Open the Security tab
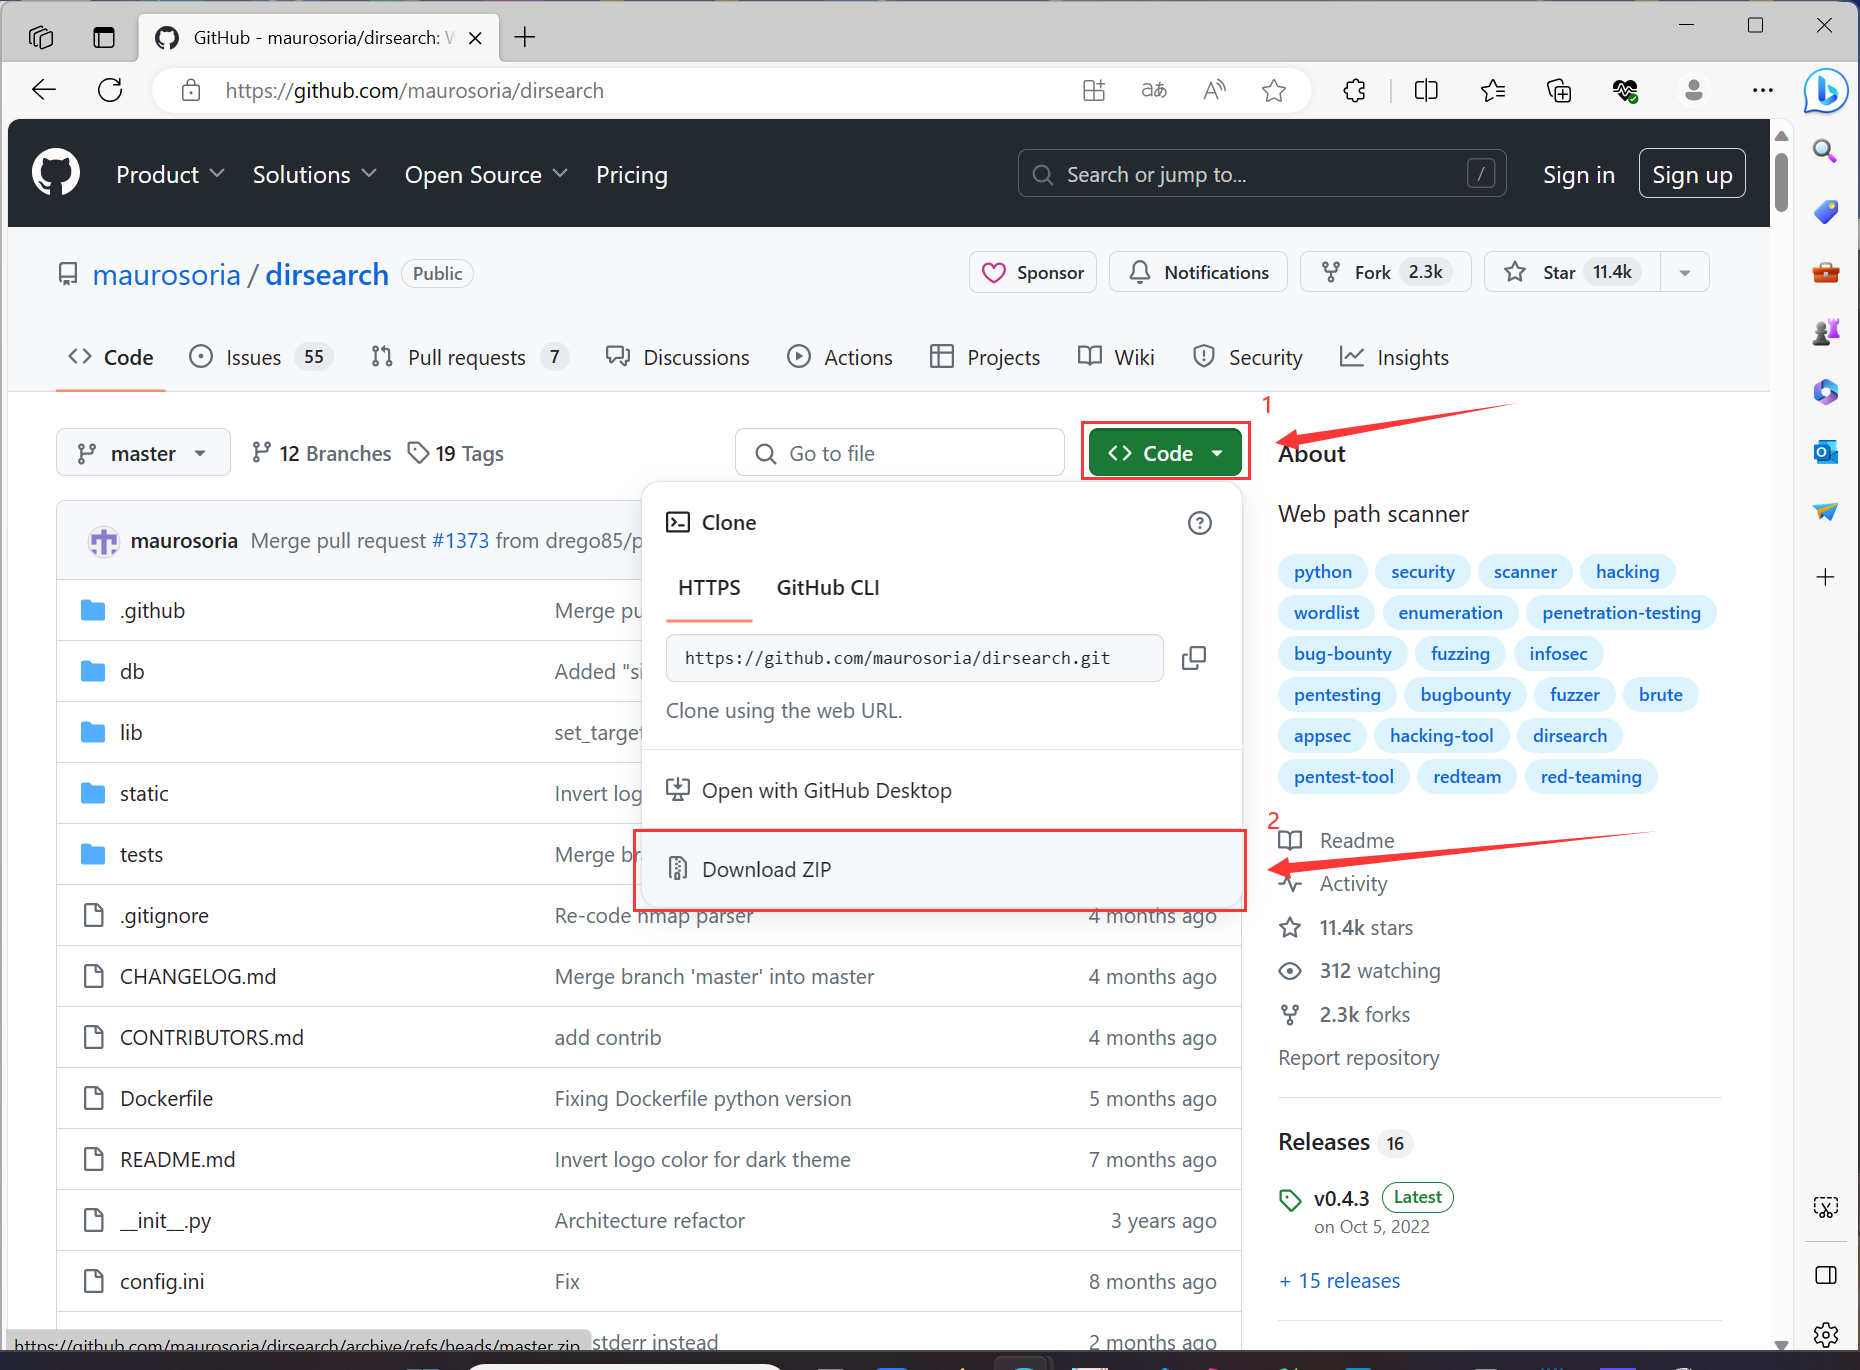Screen dimensions: 1860x1370 pyautogui.click(x=1248, y=357)
